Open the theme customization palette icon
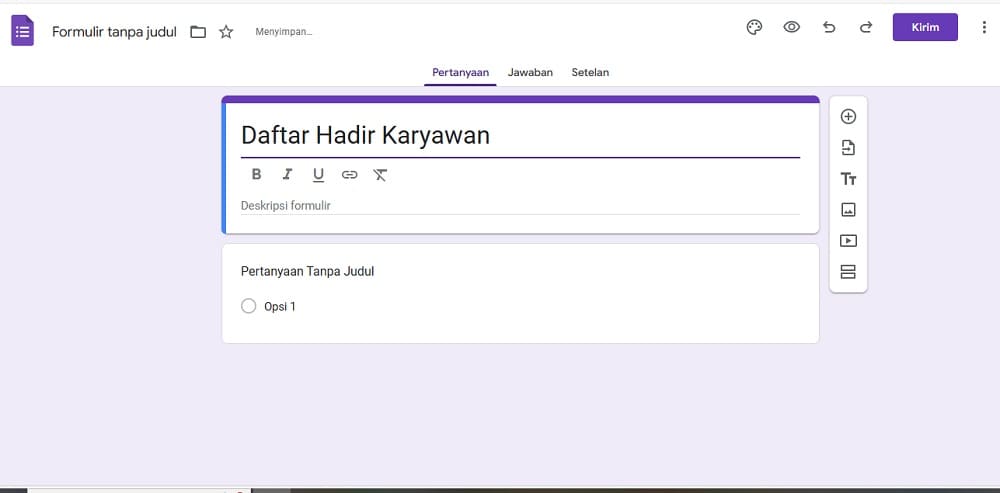 point(754,27)
